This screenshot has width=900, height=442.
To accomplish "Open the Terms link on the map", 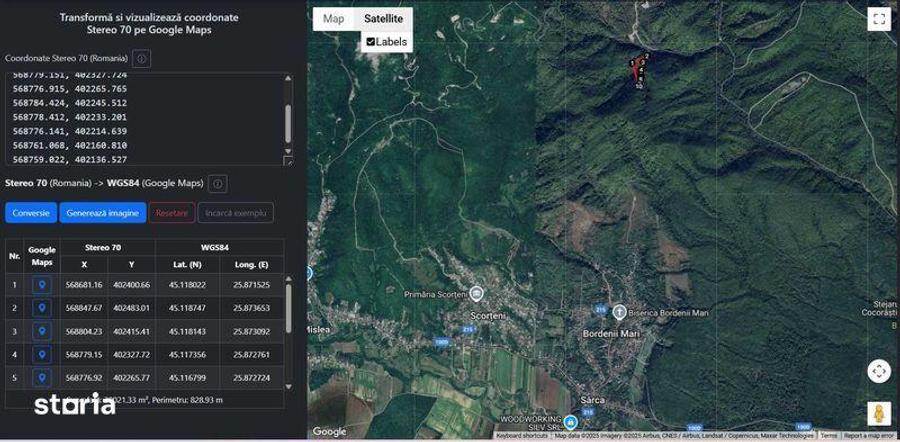I will [x=829, y=436].
